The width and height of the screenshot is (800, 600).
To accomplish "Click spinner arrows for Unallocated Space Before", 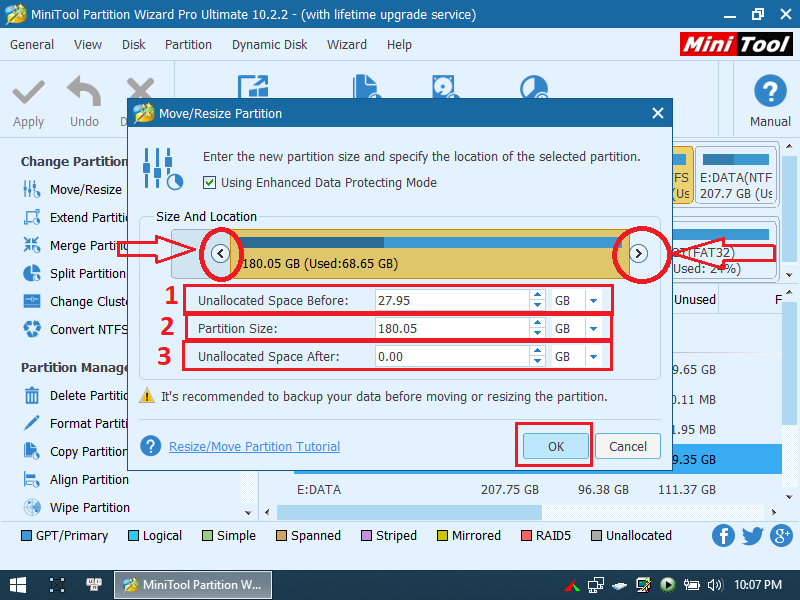I will click(x=537, y=301).
